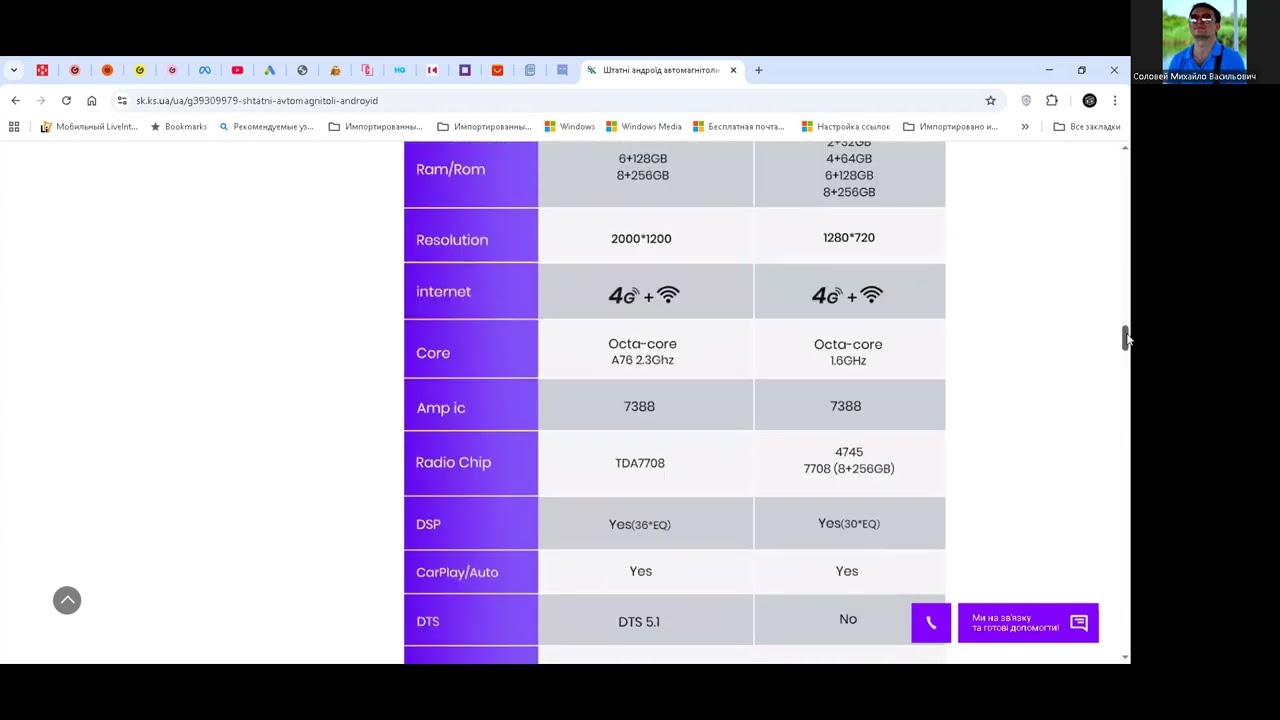Open the Ми на зв'язку chat widget
This screenshot has height=720, width=1280.
(x=1028, y=623)
